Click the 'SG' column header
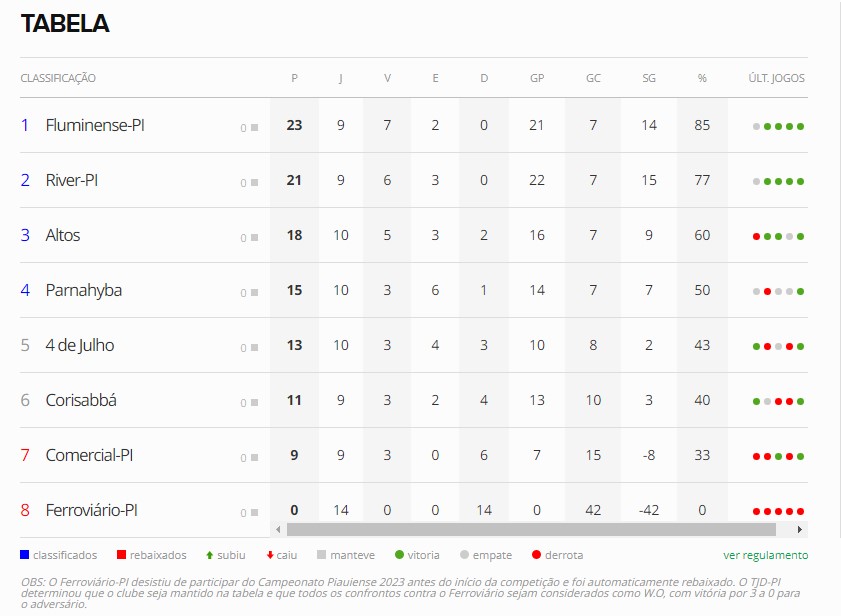Image resolution: width=841 pixels, height=616 pixels. 649,78
